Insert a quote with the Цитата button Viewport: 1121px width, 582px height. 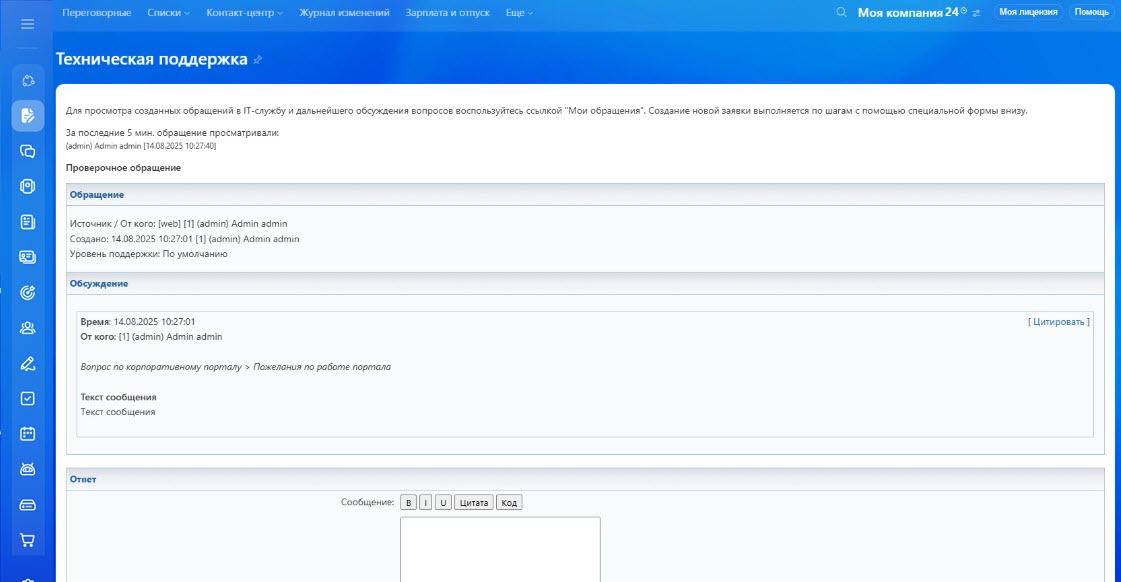tap(473, 503)
